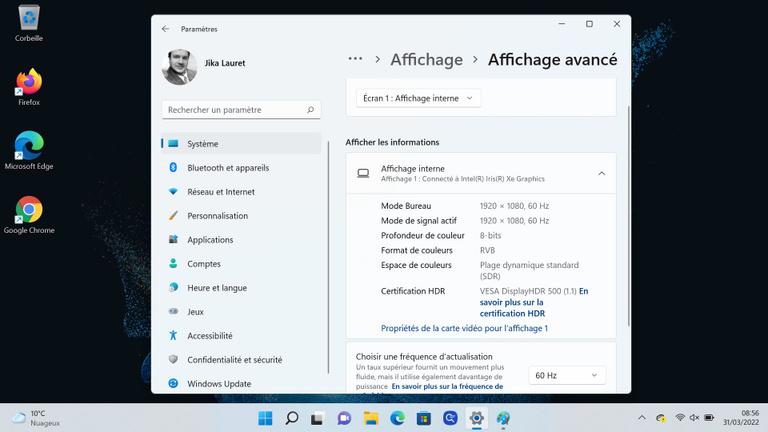
Task: Open Microsoft Store from the taskbar
Action: pyautogui.click(x=424, y=418)
